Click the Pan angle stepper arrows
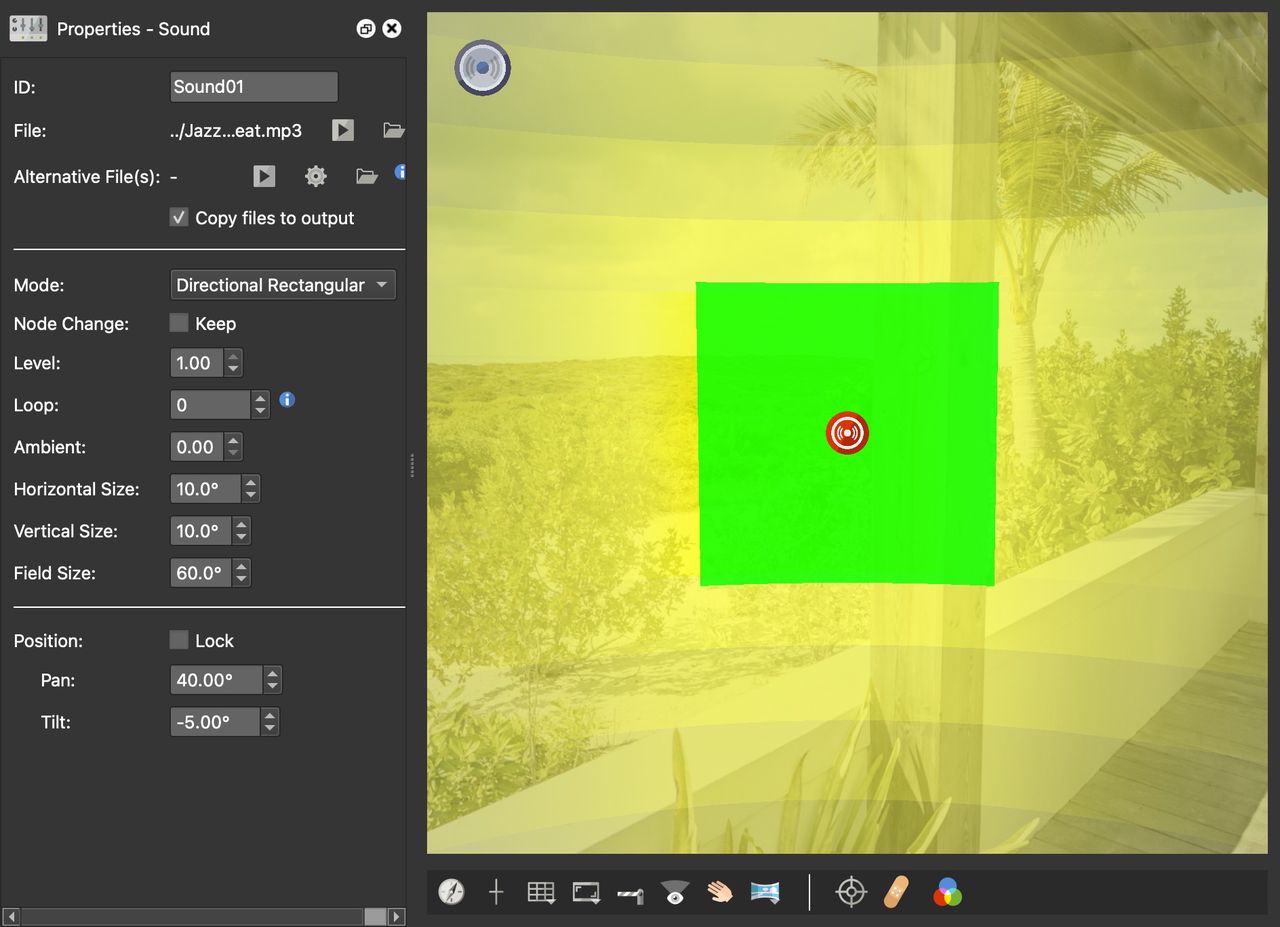The height and width of the screenshot is (927, 1280). click(272, 680)
